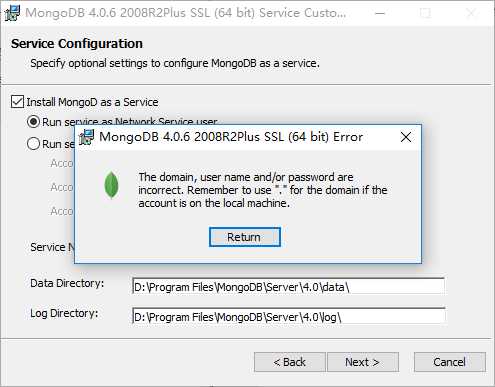
Task: Go to previous step with Back button
Action: tap(290, 362)
